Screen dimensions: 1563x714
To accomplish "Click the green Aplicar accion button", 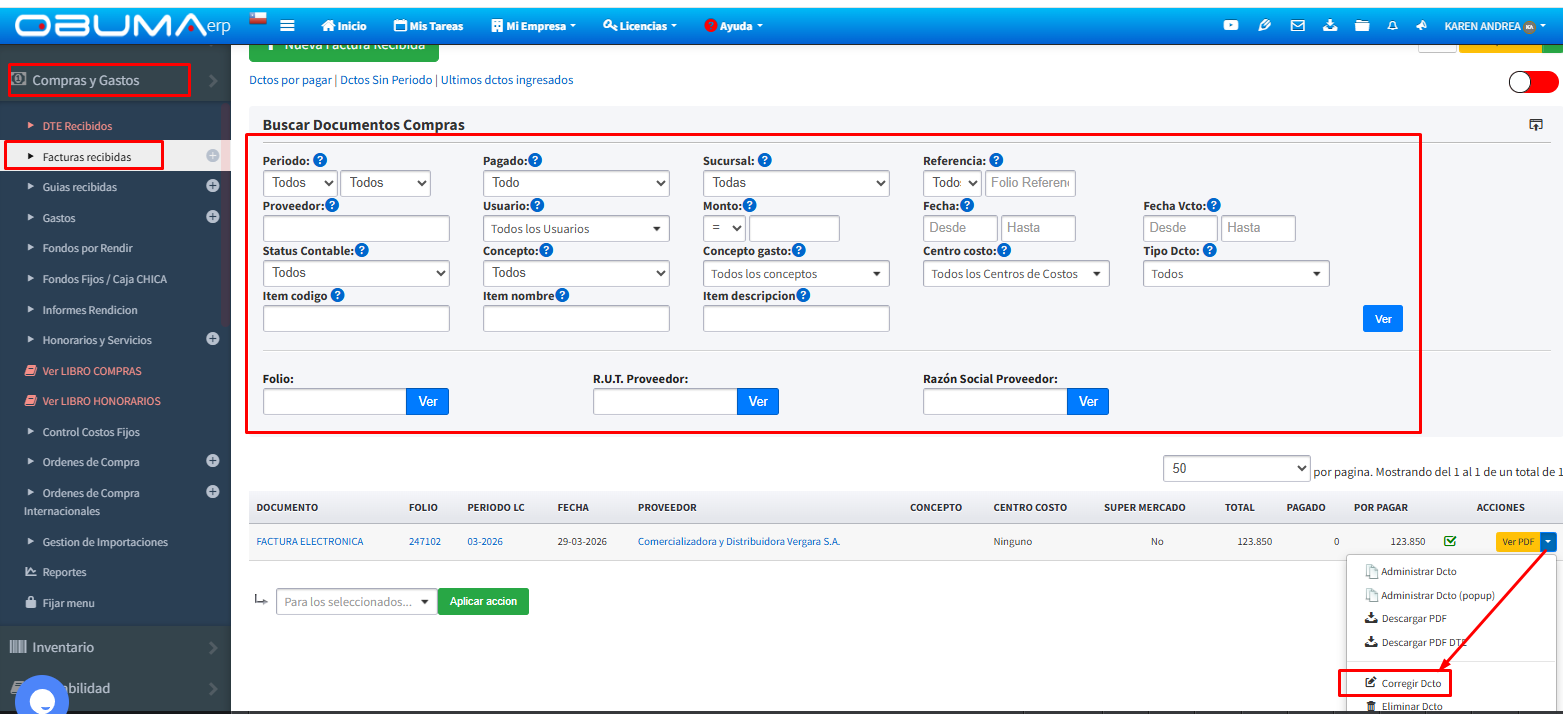I will [483, 601].
